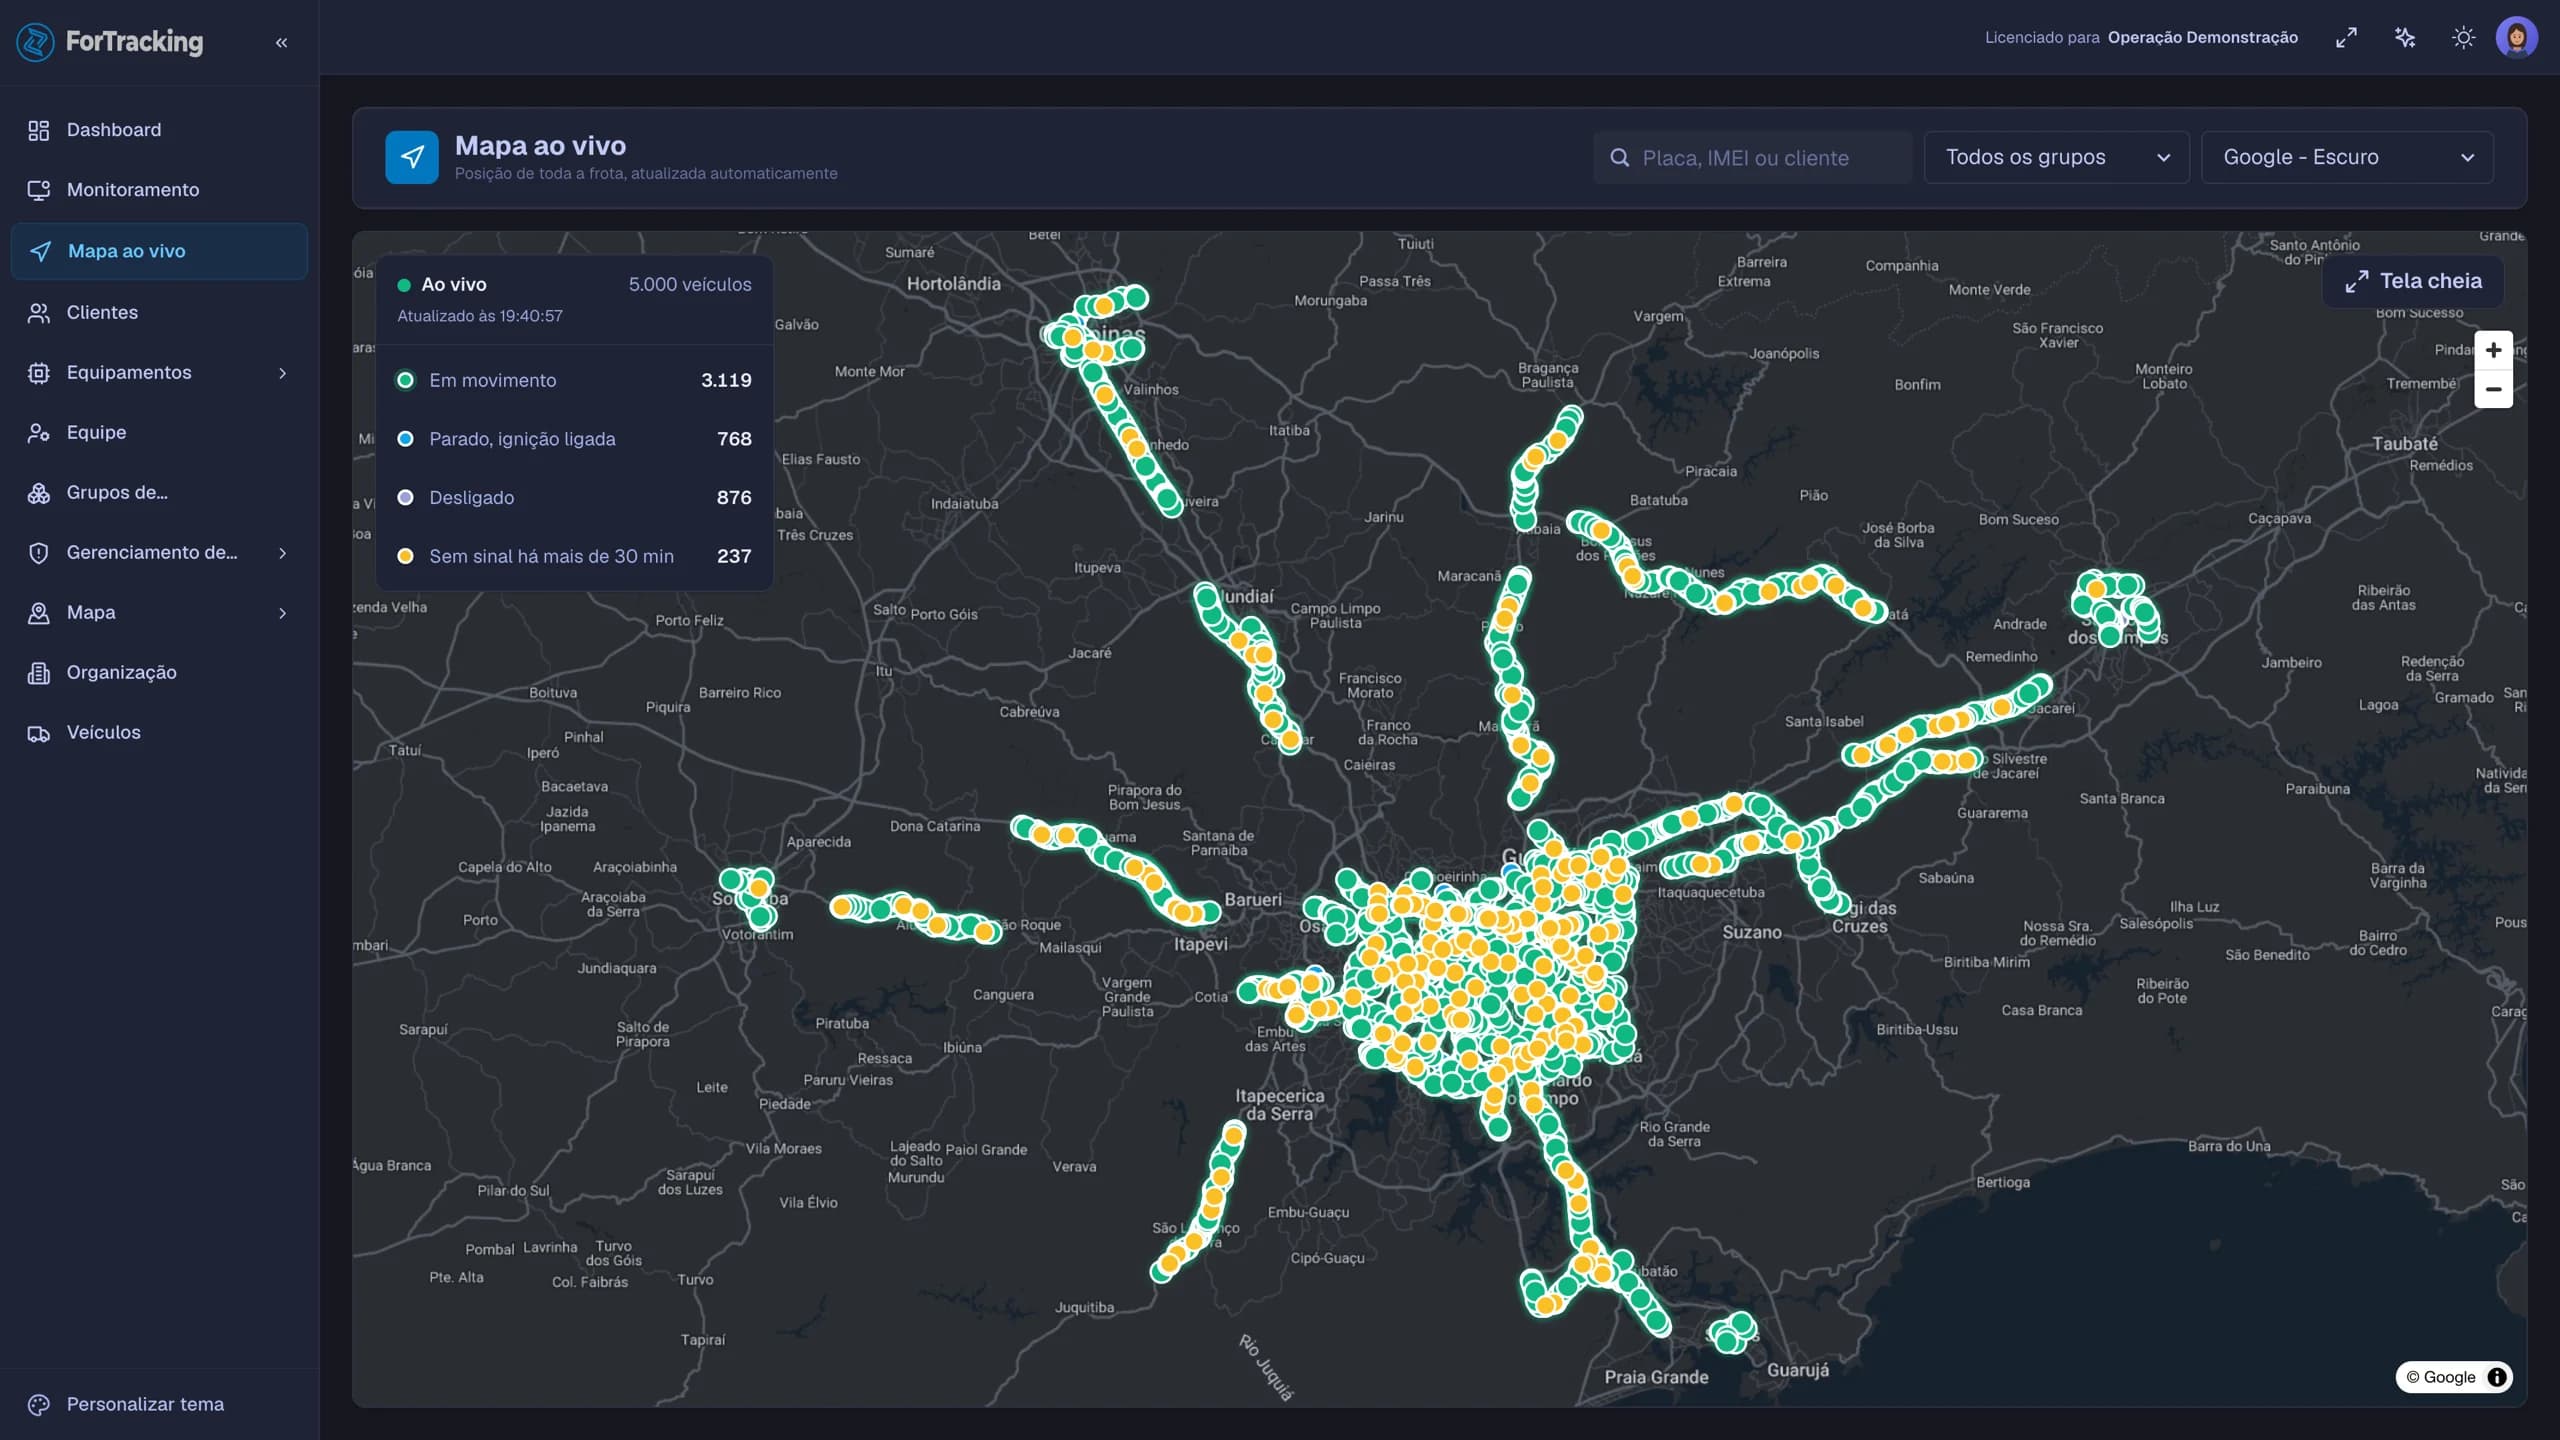Image resolution: width=2560 pixels, height=1440 pixels.
Task: Select Mapa ao vivo menu item
Action: pos(159,251)
